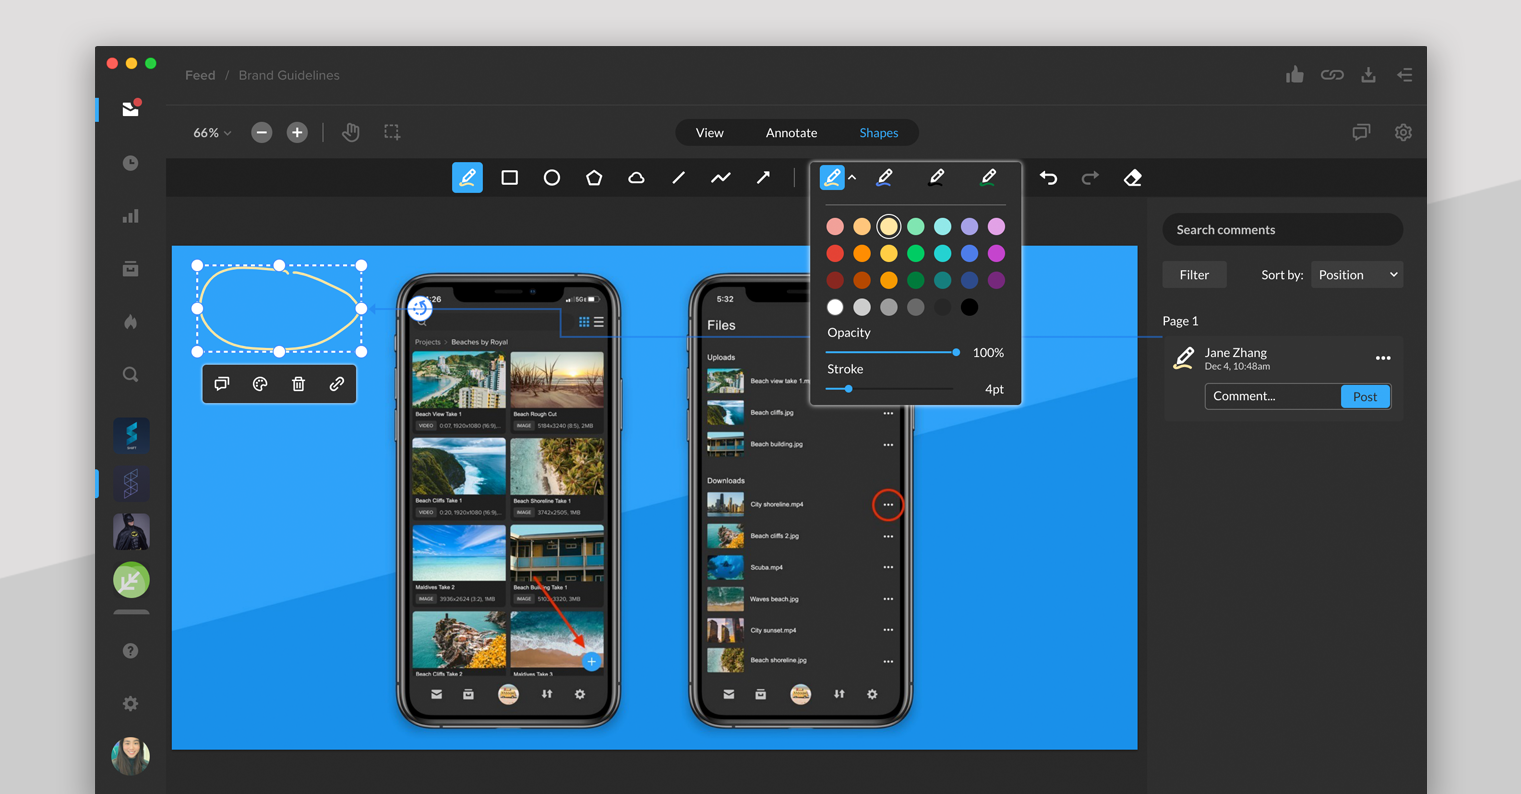This screenshot has height=794, width=1521.
Task: Open the inbox icon in the sidebar
Action: pos(131,108)
